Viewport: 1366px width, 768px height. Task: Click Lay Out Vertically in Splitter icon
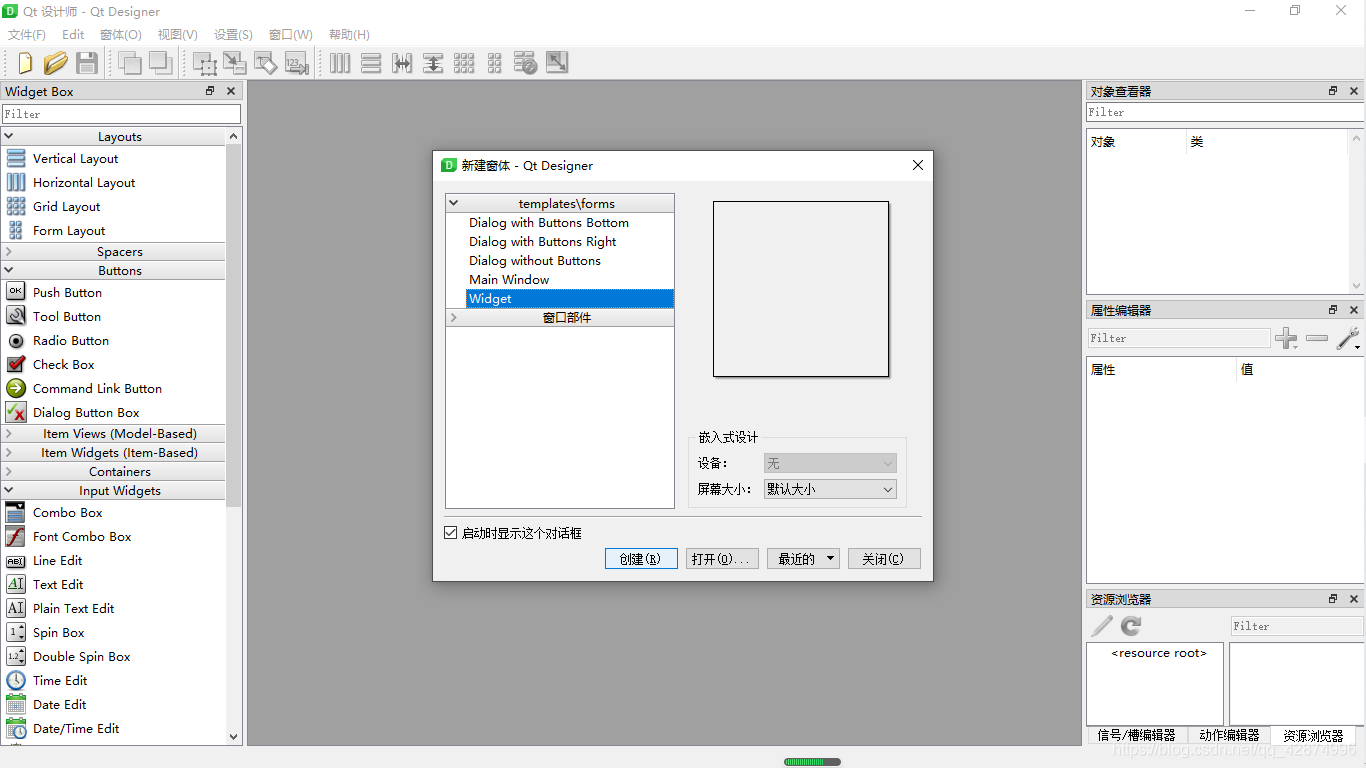(x=433, y=63)
